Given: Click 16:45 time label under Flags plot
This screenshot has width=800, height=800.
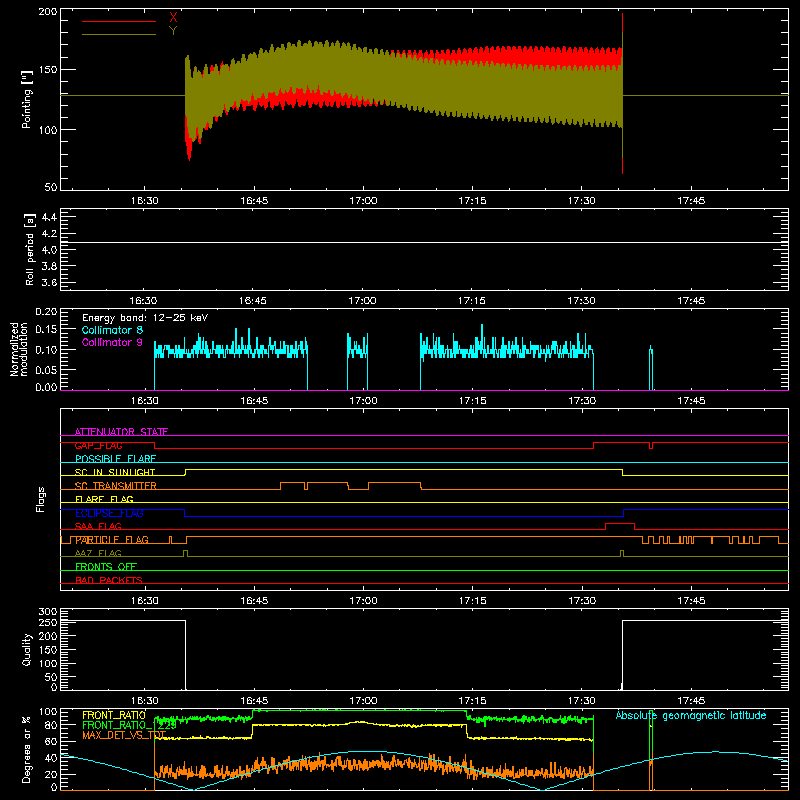Looking at the screenshot, I should tap(254, 601).
